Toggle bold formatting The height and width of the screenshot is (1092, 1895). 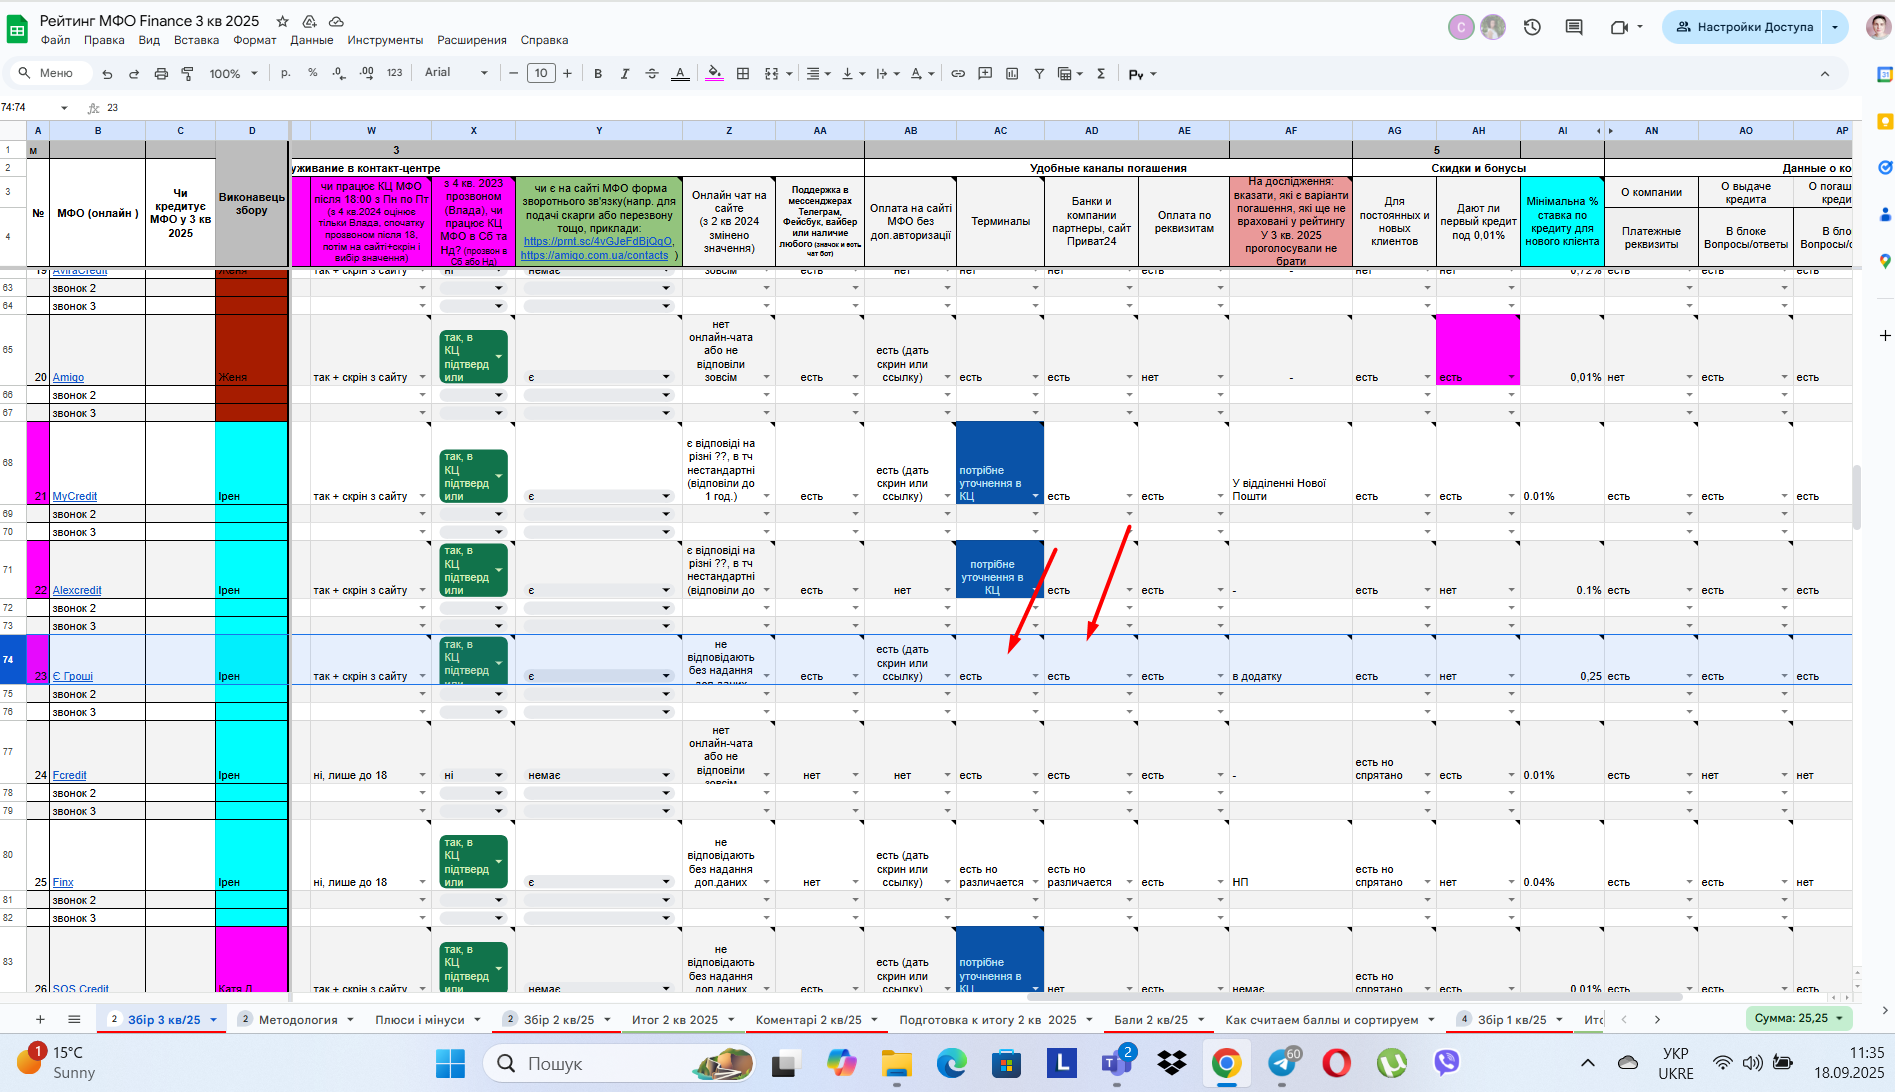click(598, 74)
